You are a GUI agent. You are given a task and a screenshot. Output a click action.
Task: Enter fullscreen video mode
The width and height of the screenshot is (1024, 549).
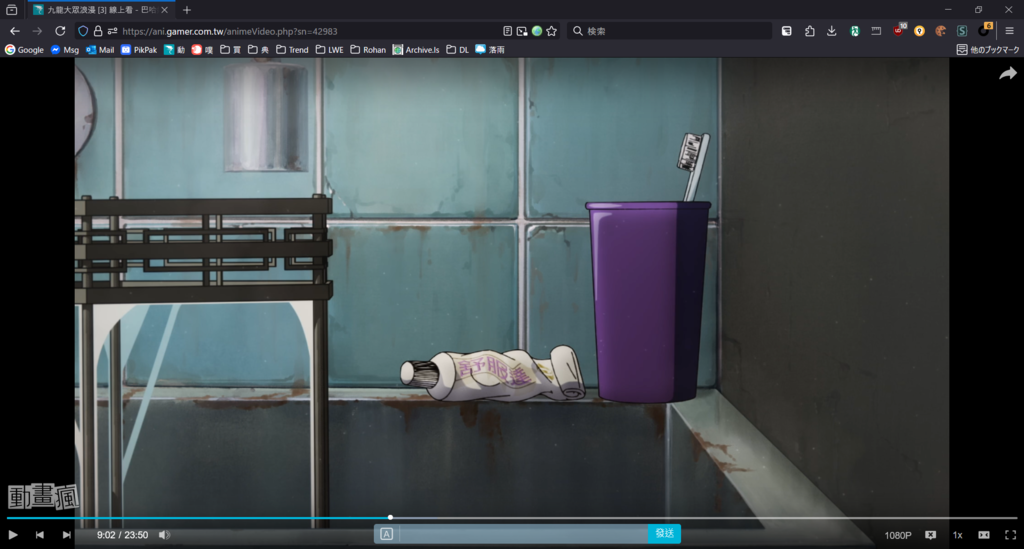pos(1010,535)
